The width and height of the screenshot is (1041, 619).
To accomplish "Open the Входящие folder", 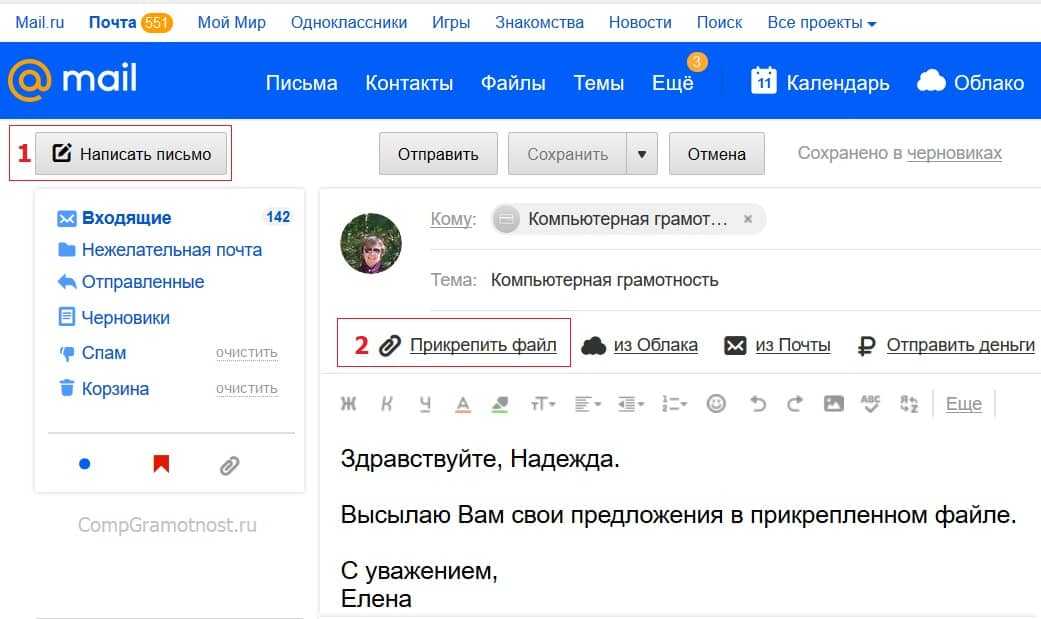I will coord(126,218).
